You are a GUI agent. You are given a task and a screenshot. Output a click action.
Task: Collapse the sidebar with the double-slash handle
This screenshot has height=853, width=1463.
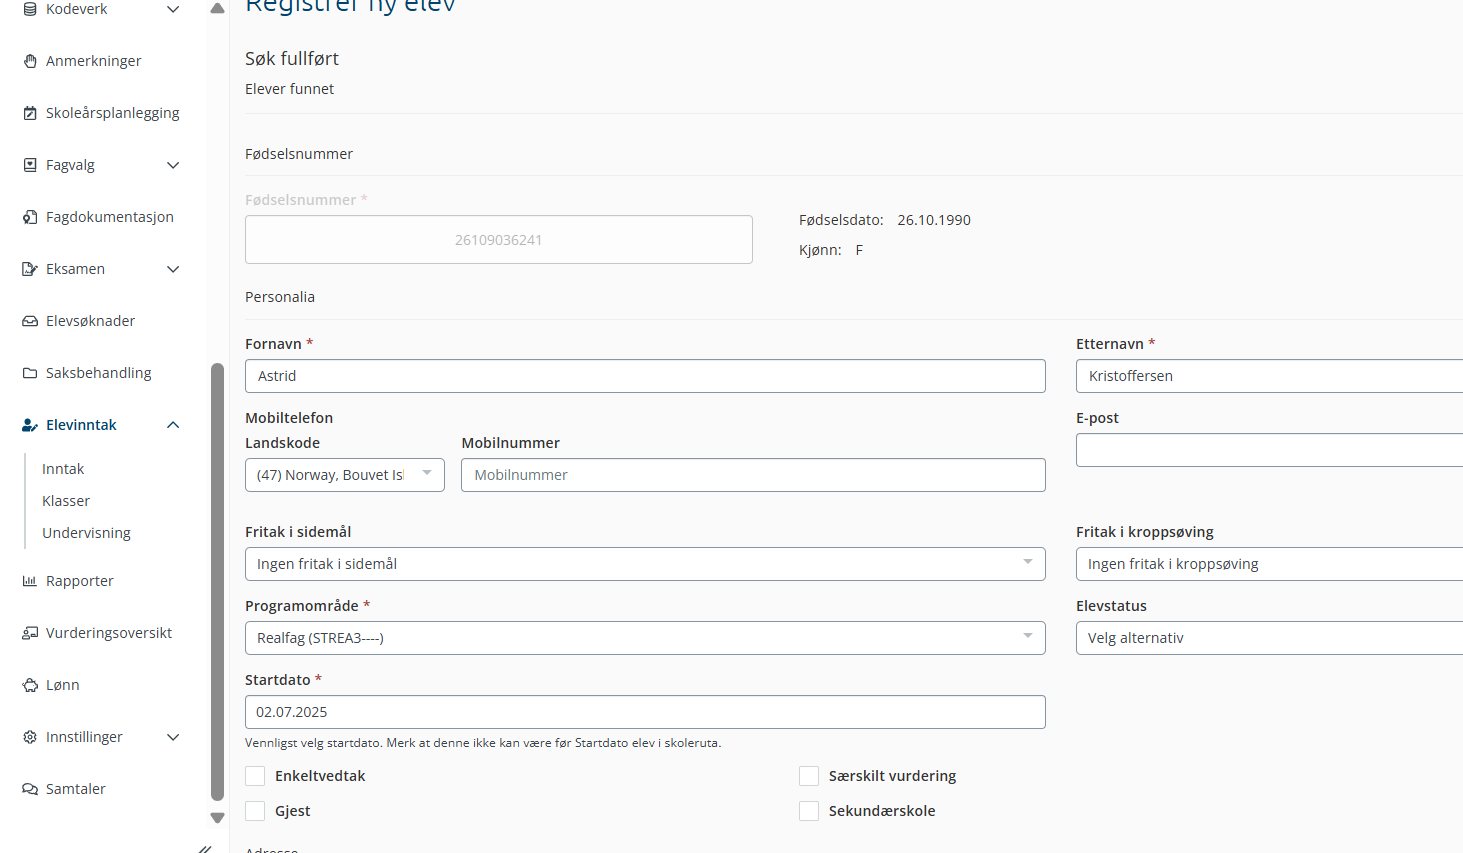tap(204, 849)
